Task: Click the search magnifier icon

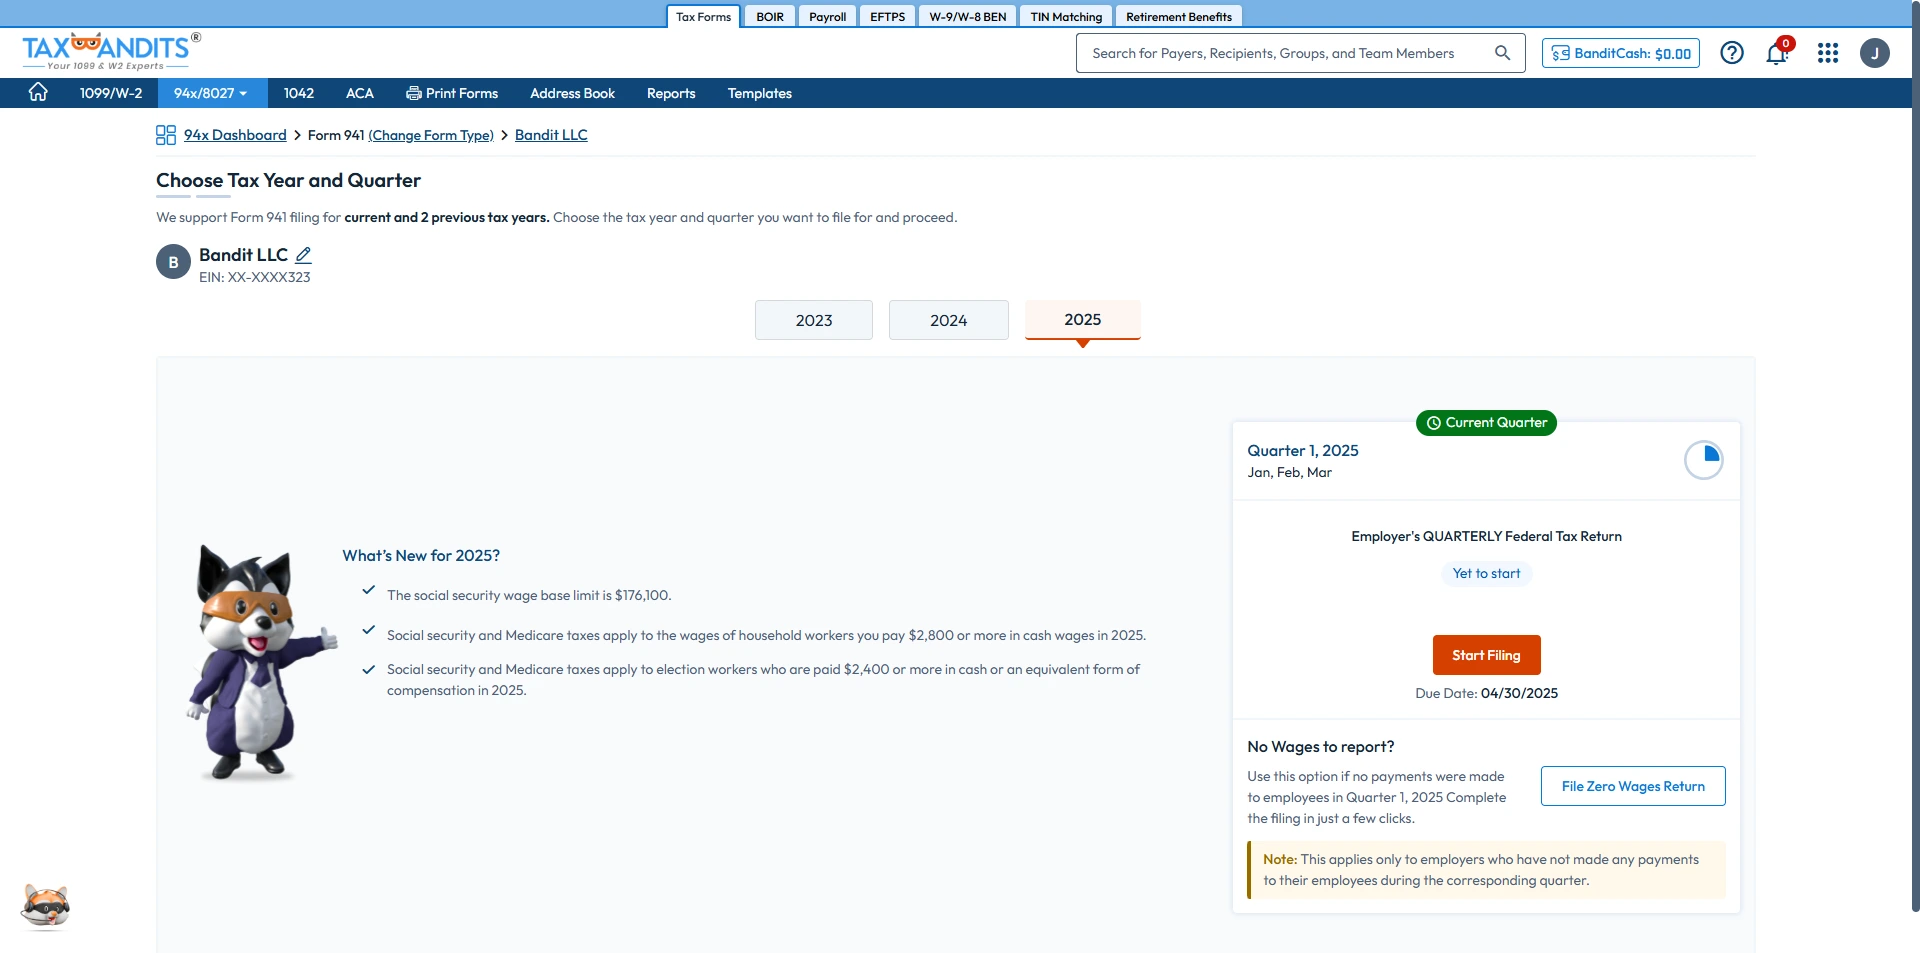Action: (1502, 53)
